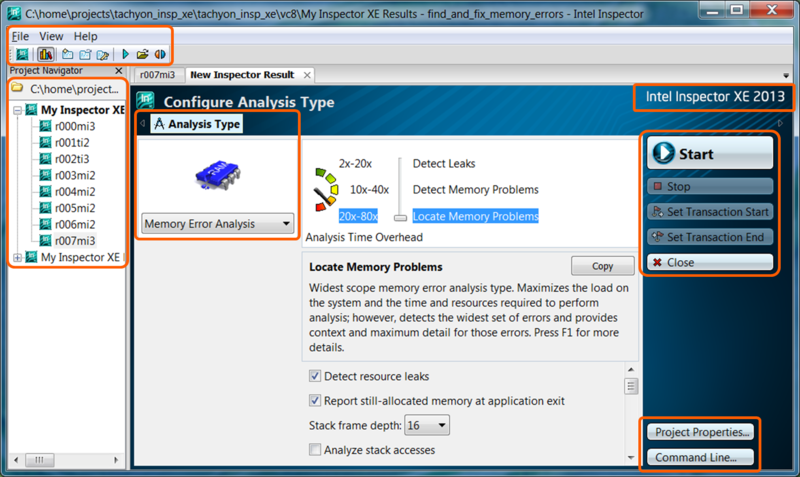
Task: Click the icon beside r007mi3 result
Action: pos(45,240)
